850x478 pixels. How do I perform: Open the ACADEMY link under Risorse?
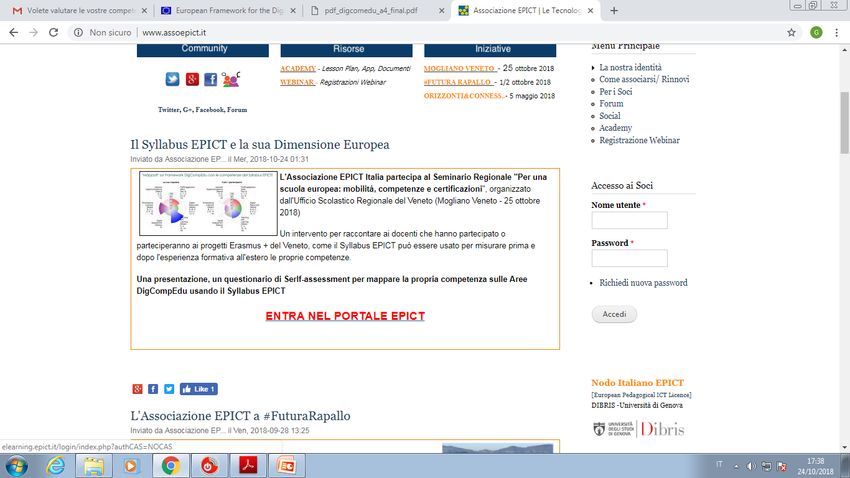point(298,68)
